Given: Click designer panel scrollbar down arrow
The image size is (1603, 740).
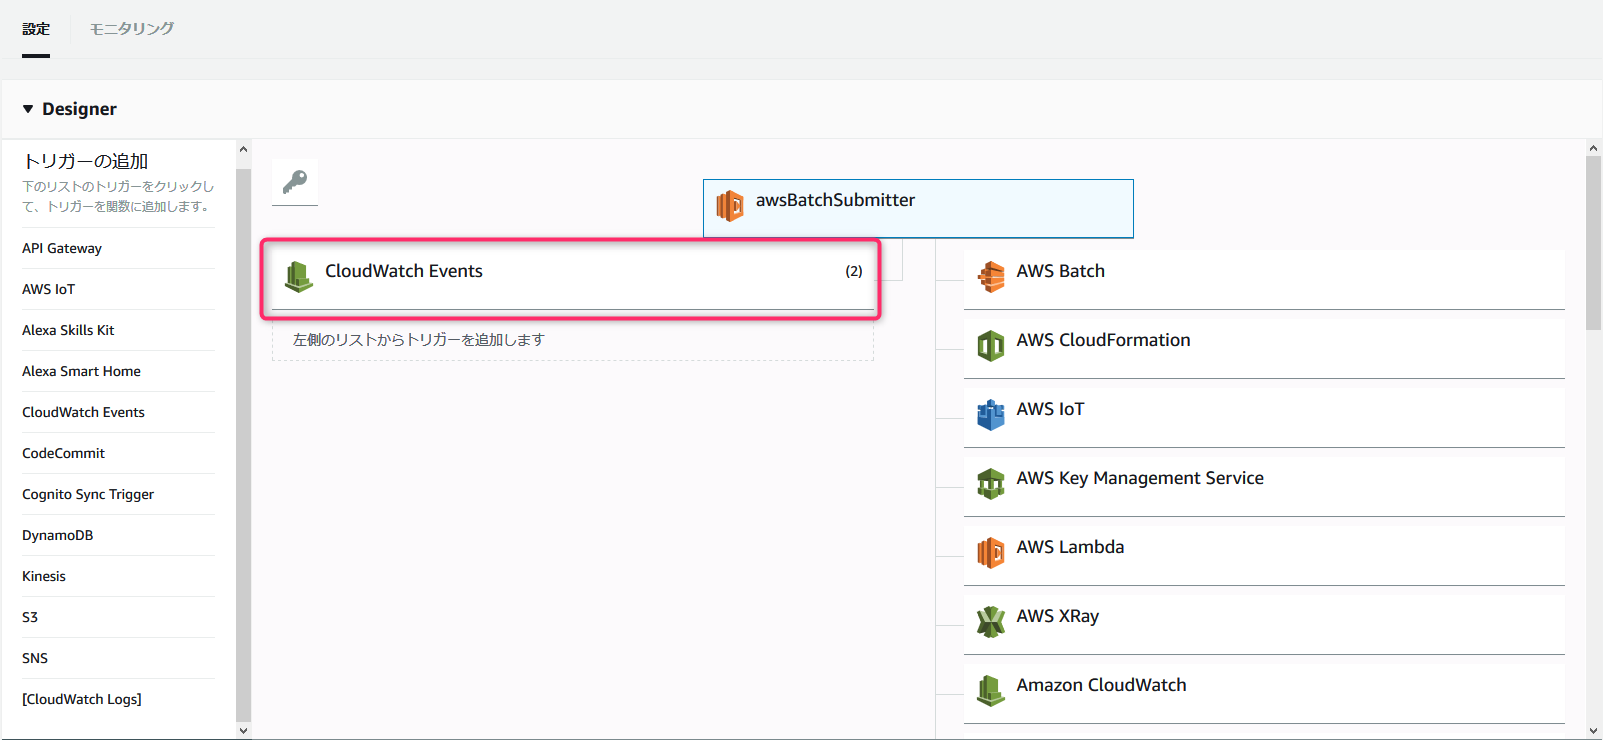Looking at the screenshot, I should [x=1594, y=731].
